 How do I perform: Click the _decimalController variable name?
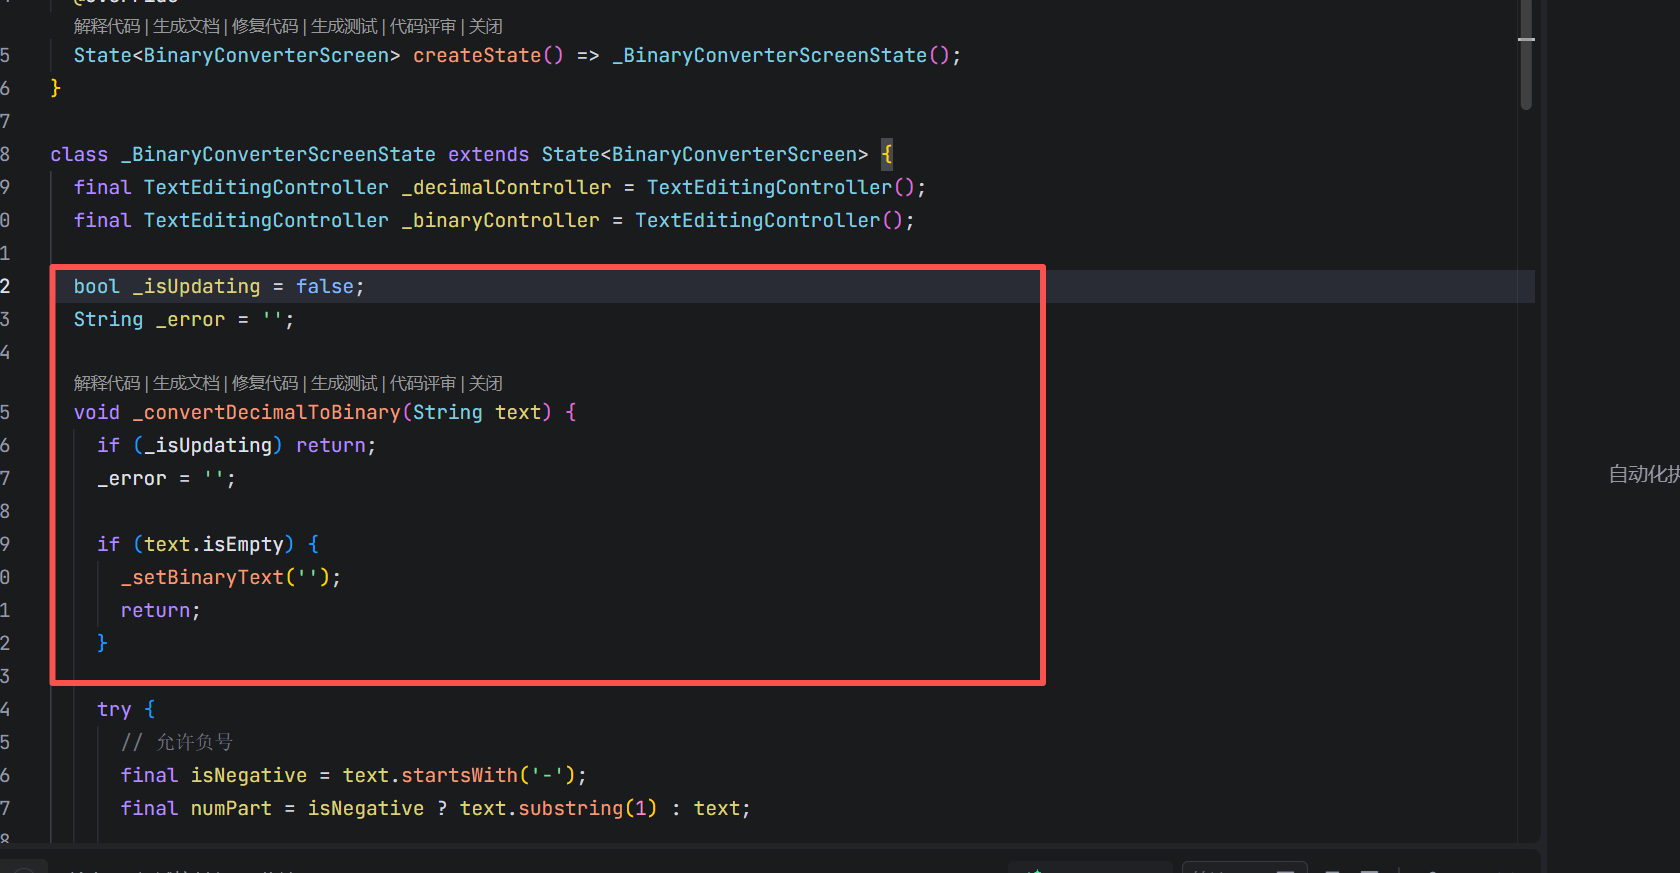[x=506, y=187]
